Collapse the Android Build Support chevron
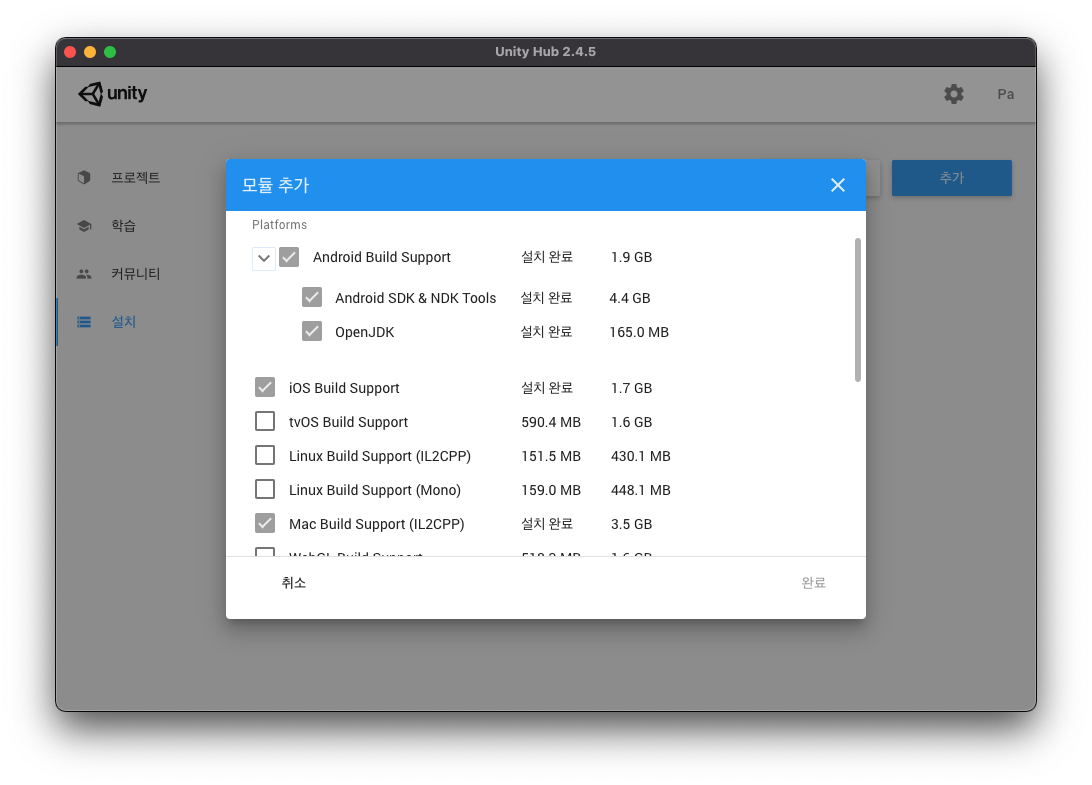 (x=263, y=258)
